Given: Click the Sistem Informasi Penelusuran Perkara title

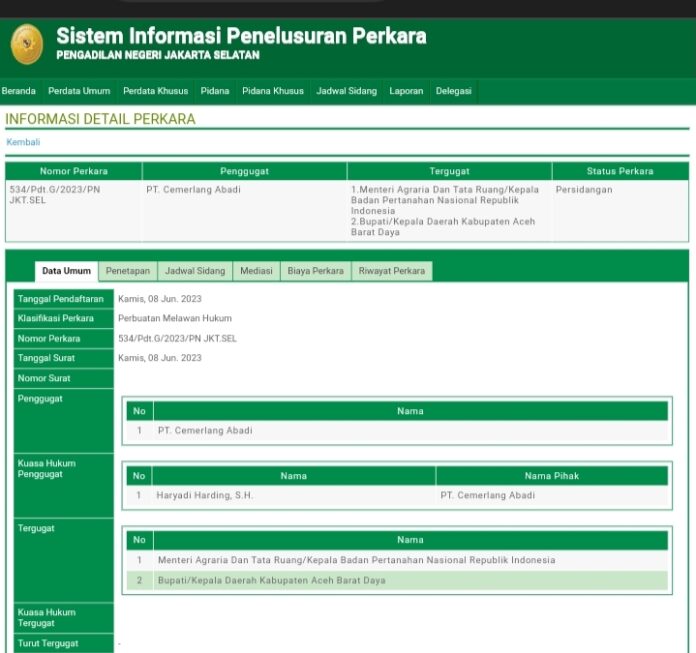Looking at the screenshot, I should (241, 37).
